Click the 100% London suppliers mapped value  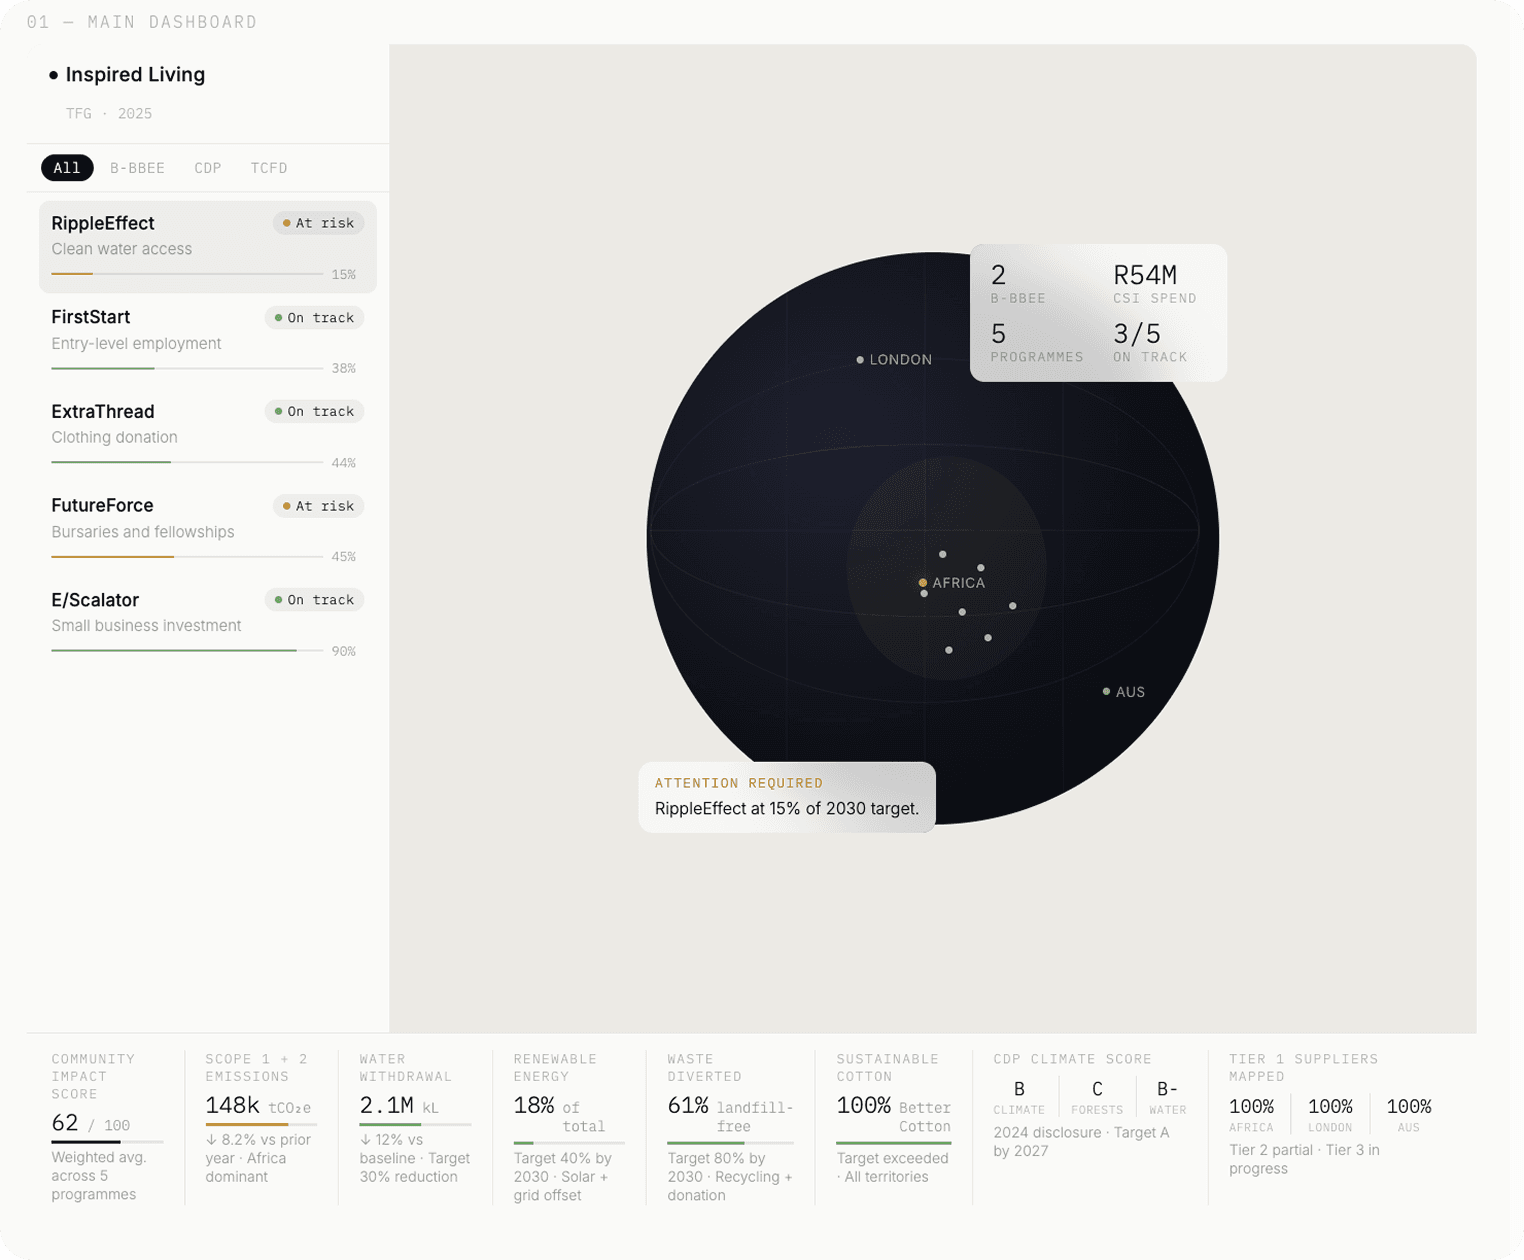1330,1107
